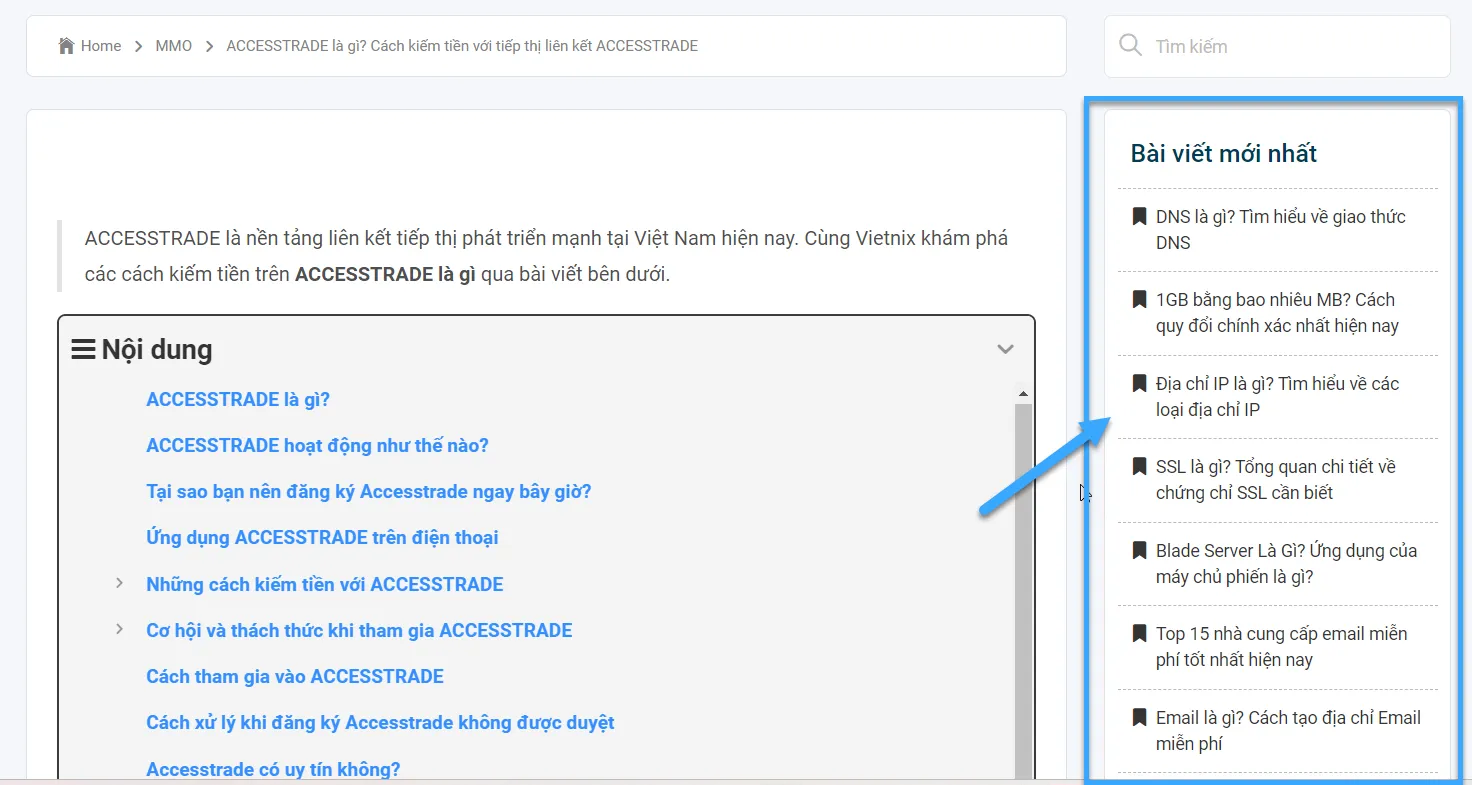
Task: Open article Địa chỉ IP là gì?
Action: 1277,397
